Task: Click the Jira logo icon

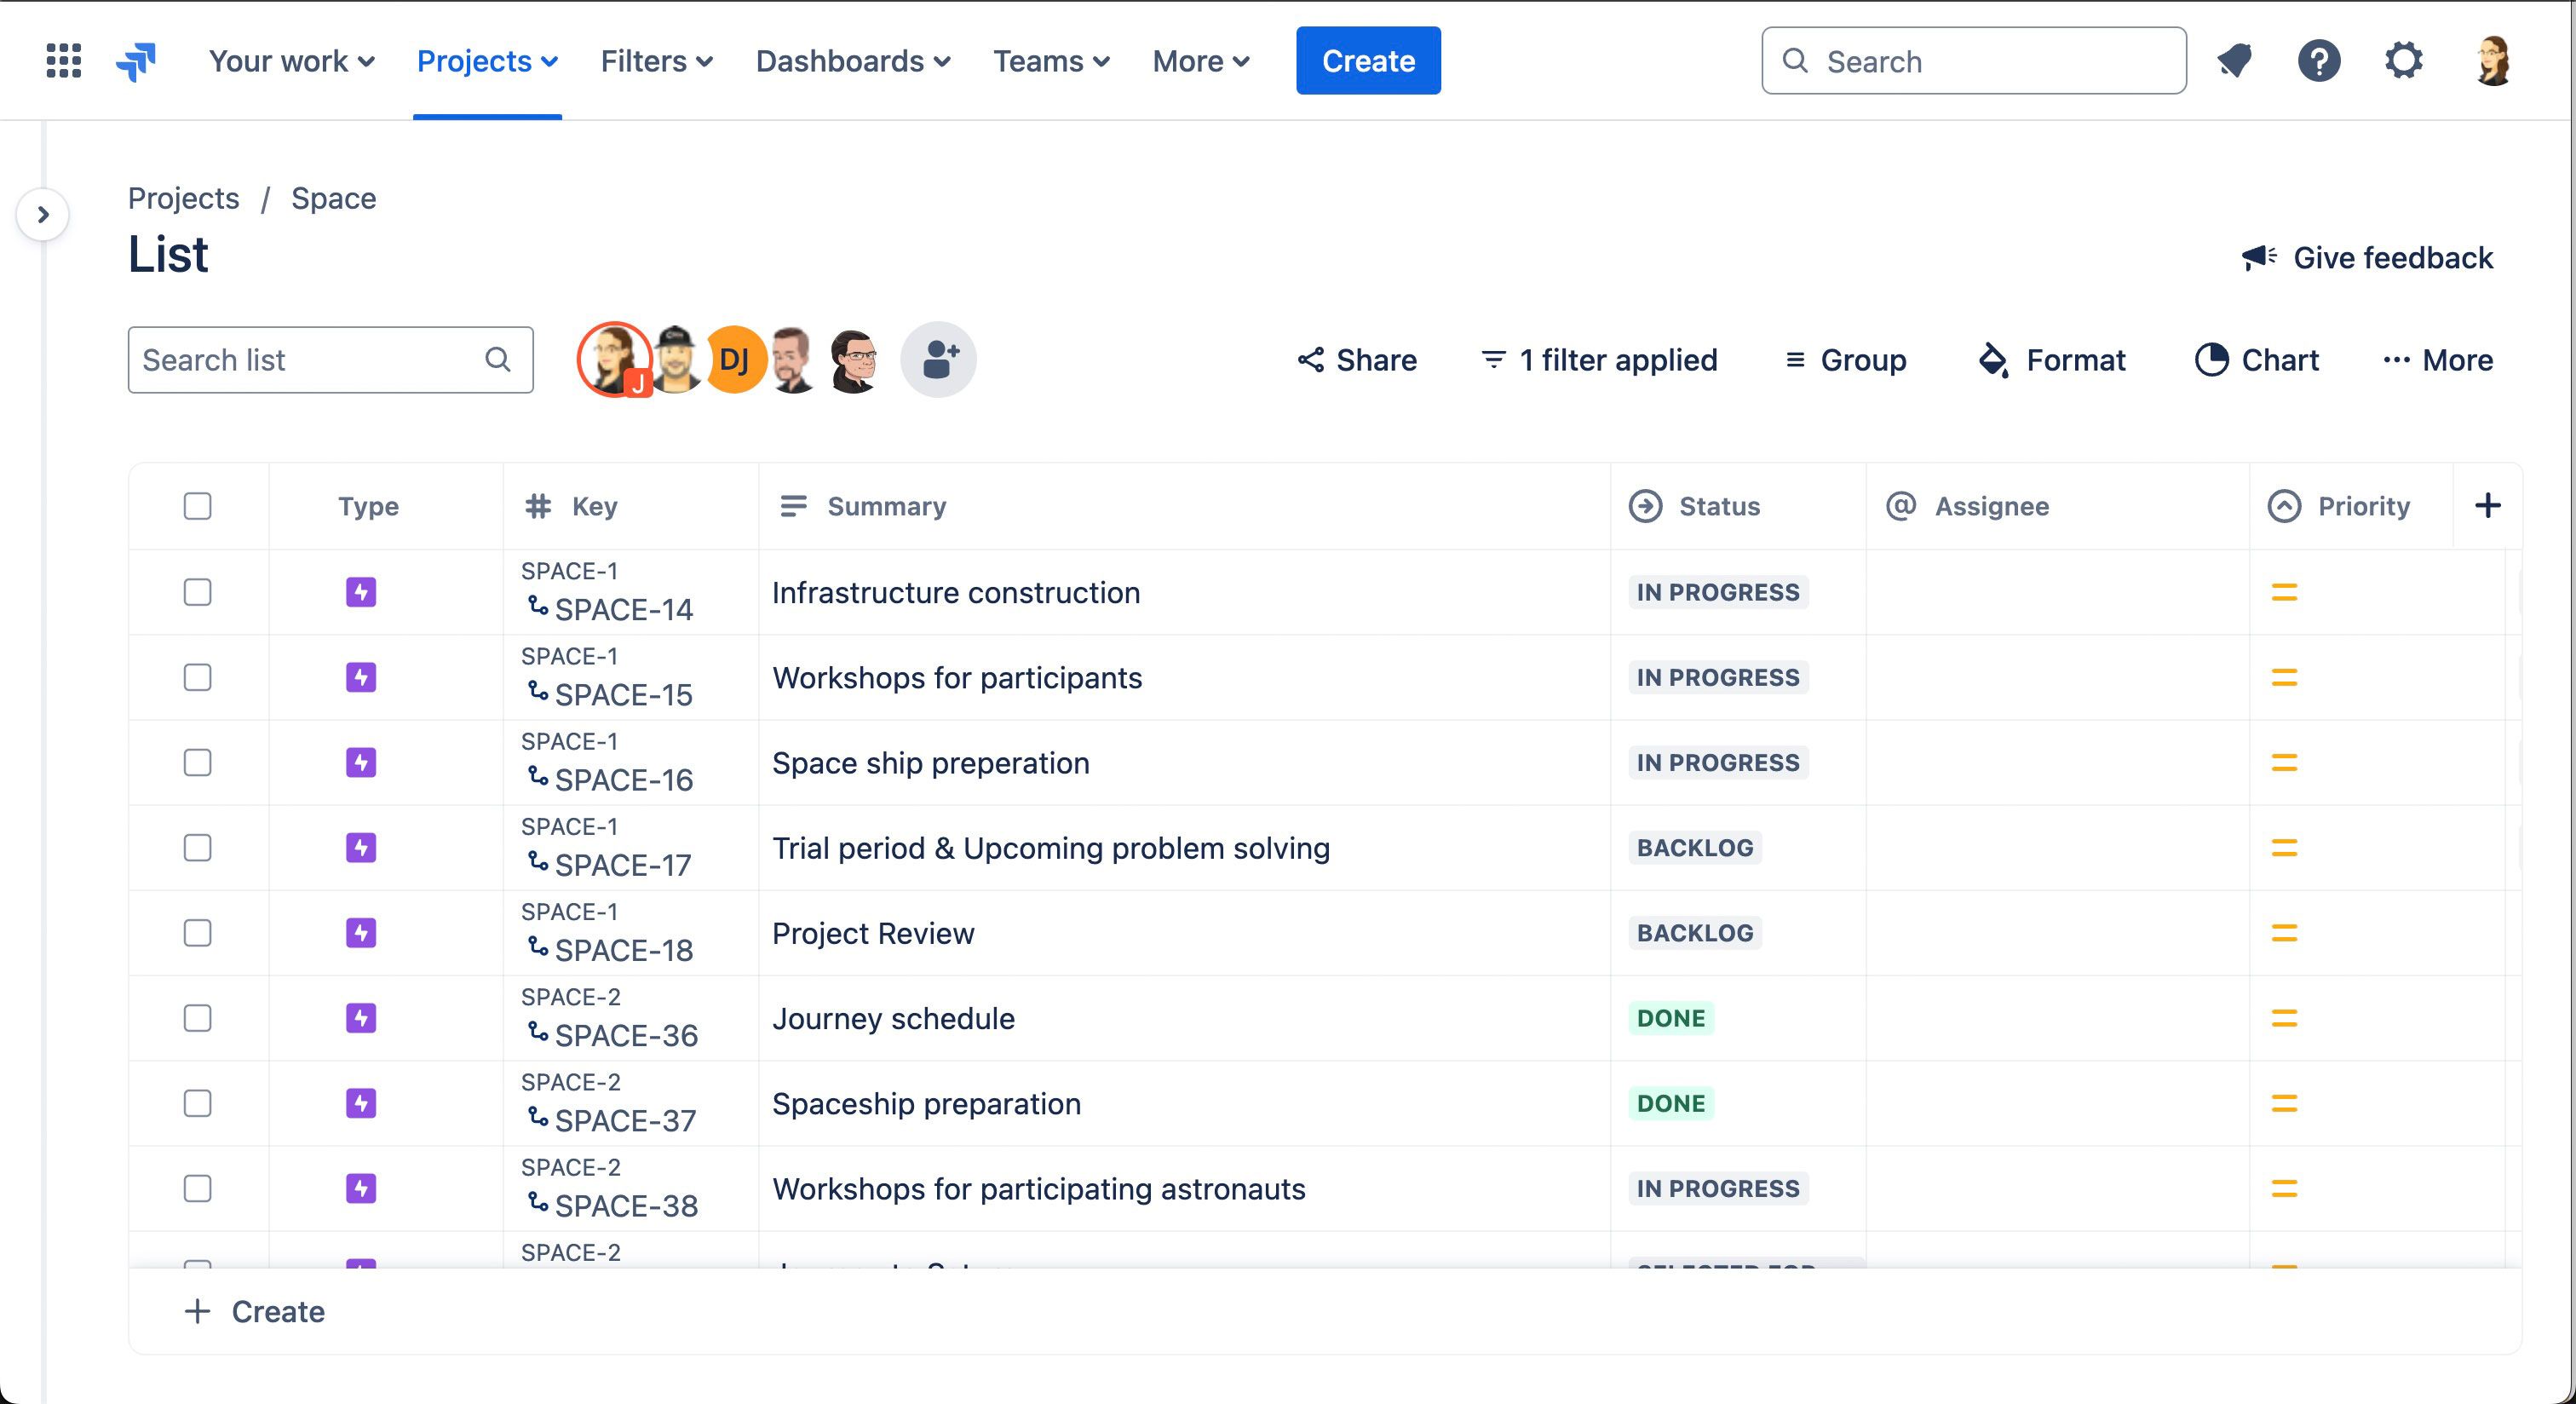Action: [136, 61]
